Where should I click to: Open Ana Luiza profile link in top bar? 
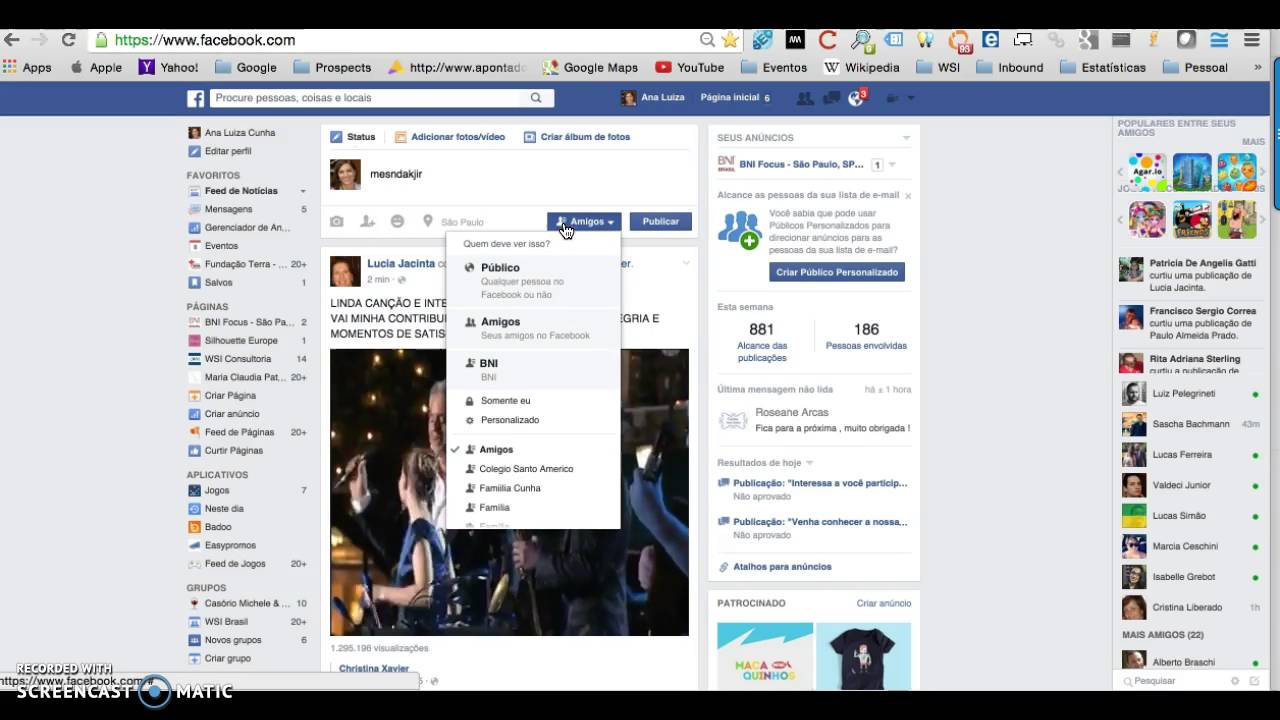click(652, 98)
